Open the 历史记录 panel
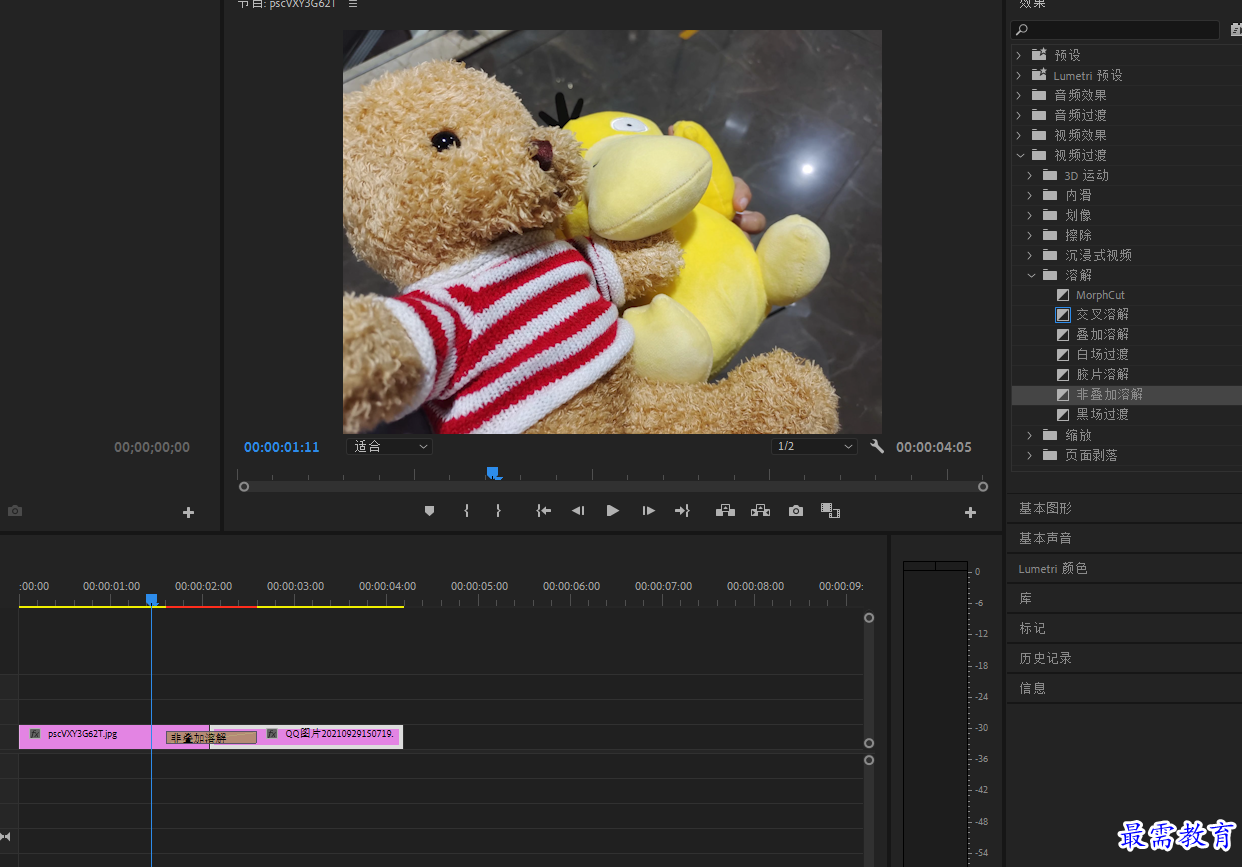 point(1045,658)
